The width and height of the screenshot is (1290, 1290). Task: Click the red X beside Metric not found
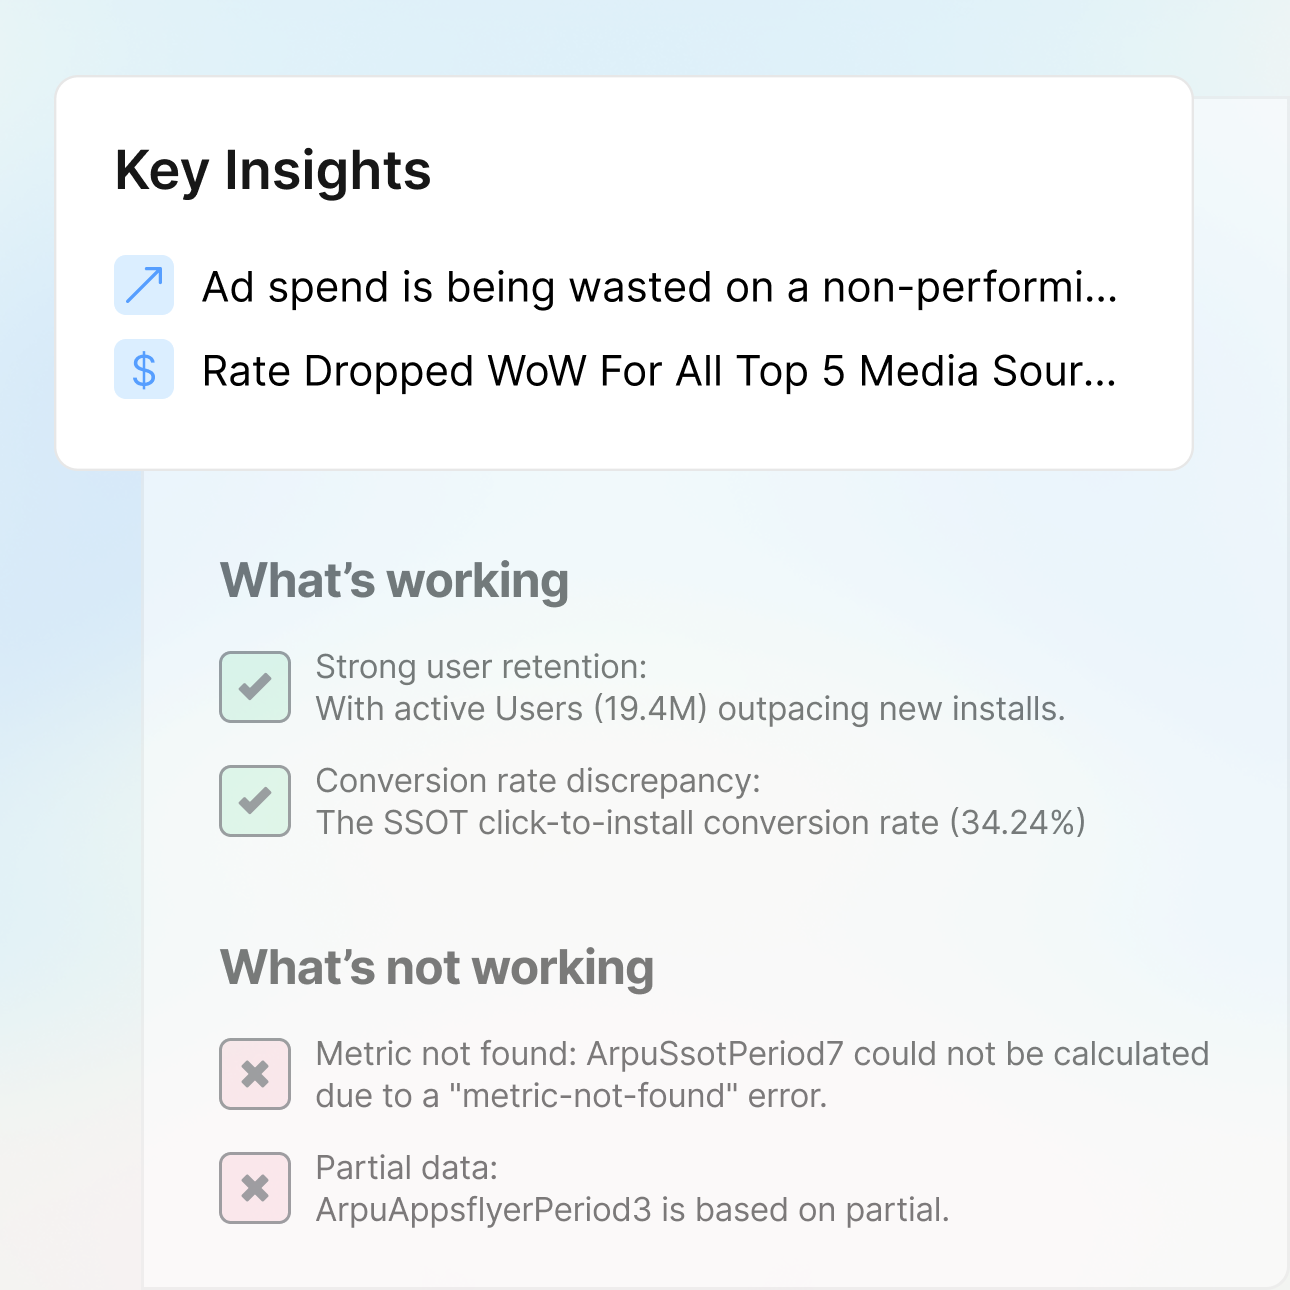coord(255,1074)
